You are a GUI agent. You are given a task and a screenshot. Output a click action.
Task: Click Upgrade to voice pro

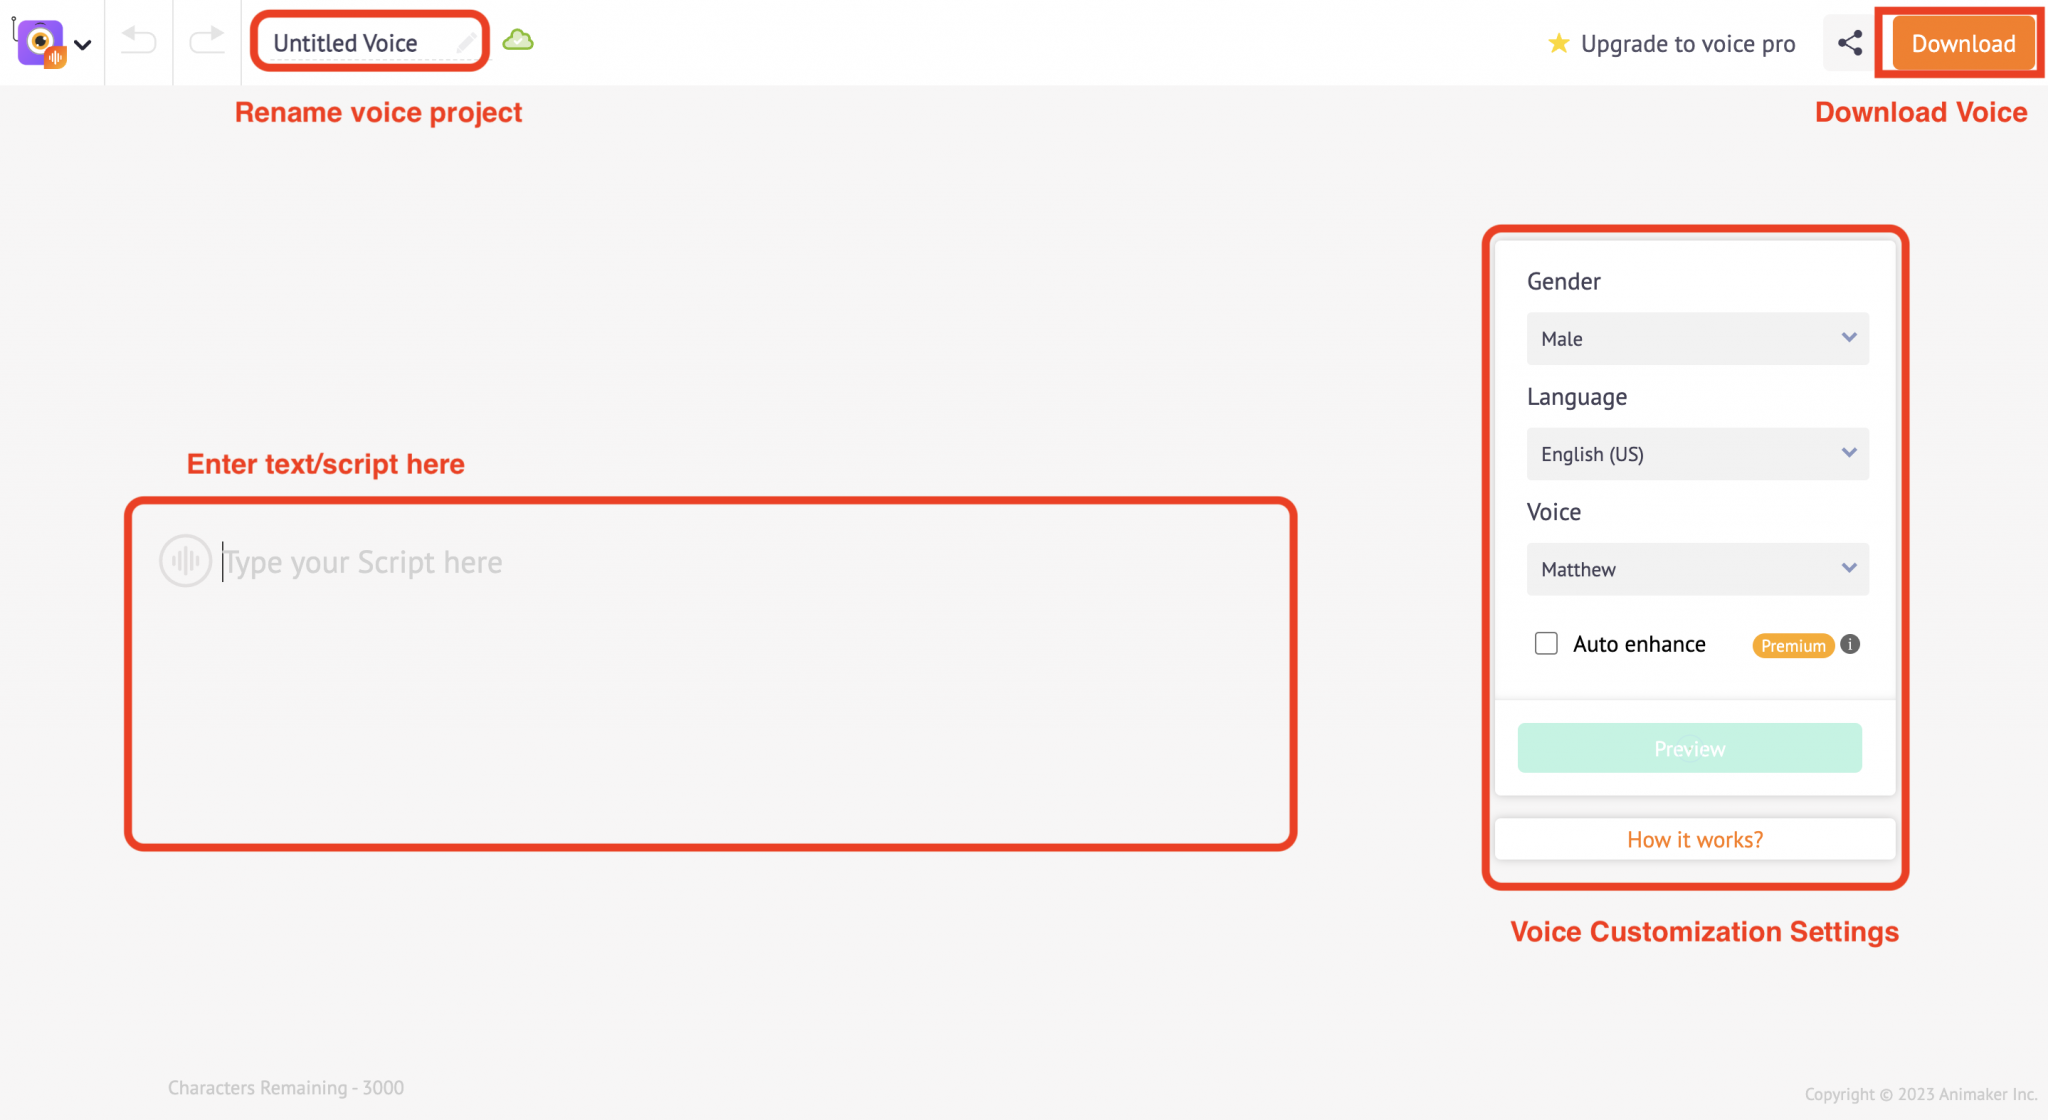pyautogui.click(x=1687, y=44)
